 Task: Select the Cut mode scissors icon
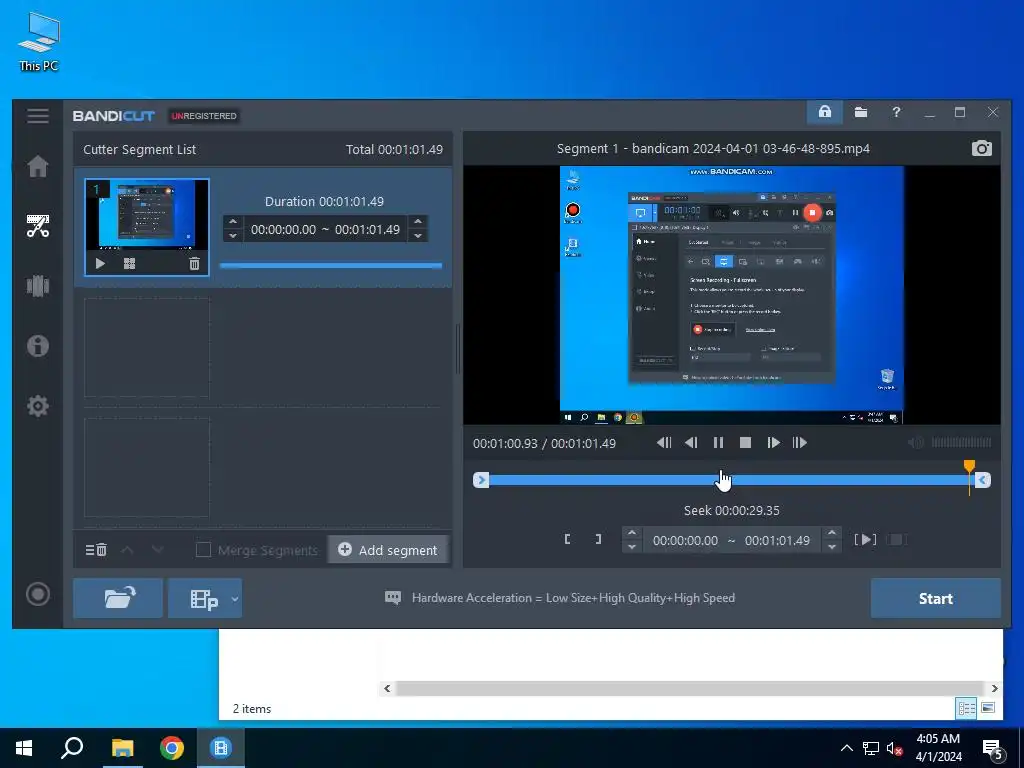click(38, 226)
